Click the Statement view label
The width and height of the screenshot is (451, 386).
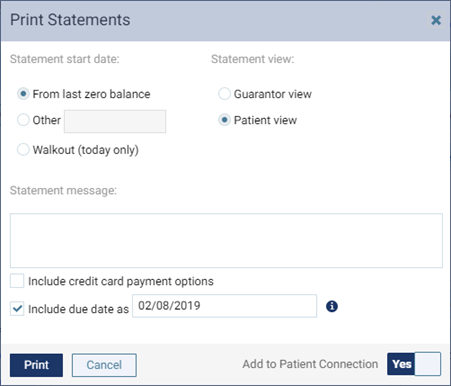tap(253, 59)
